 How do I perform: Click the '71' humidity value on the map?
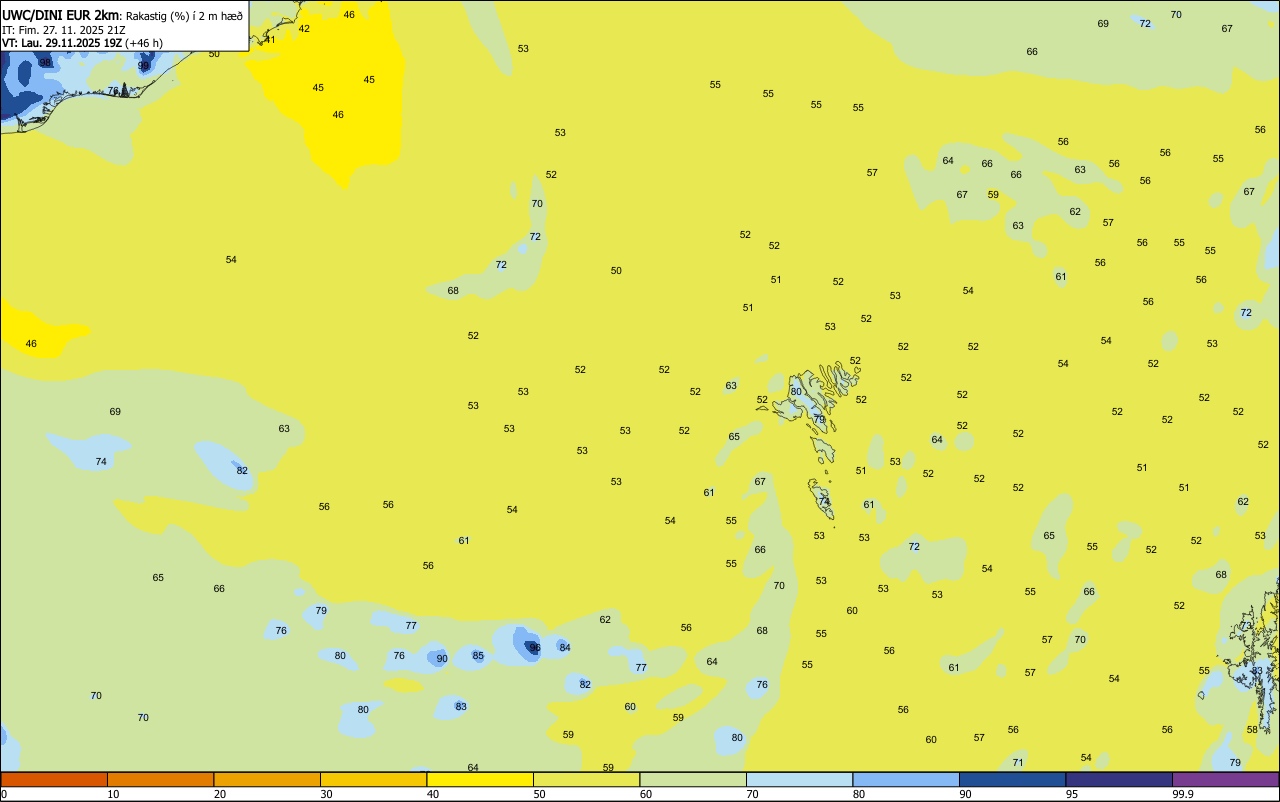pyautogui.click(x=1018, y=762)
